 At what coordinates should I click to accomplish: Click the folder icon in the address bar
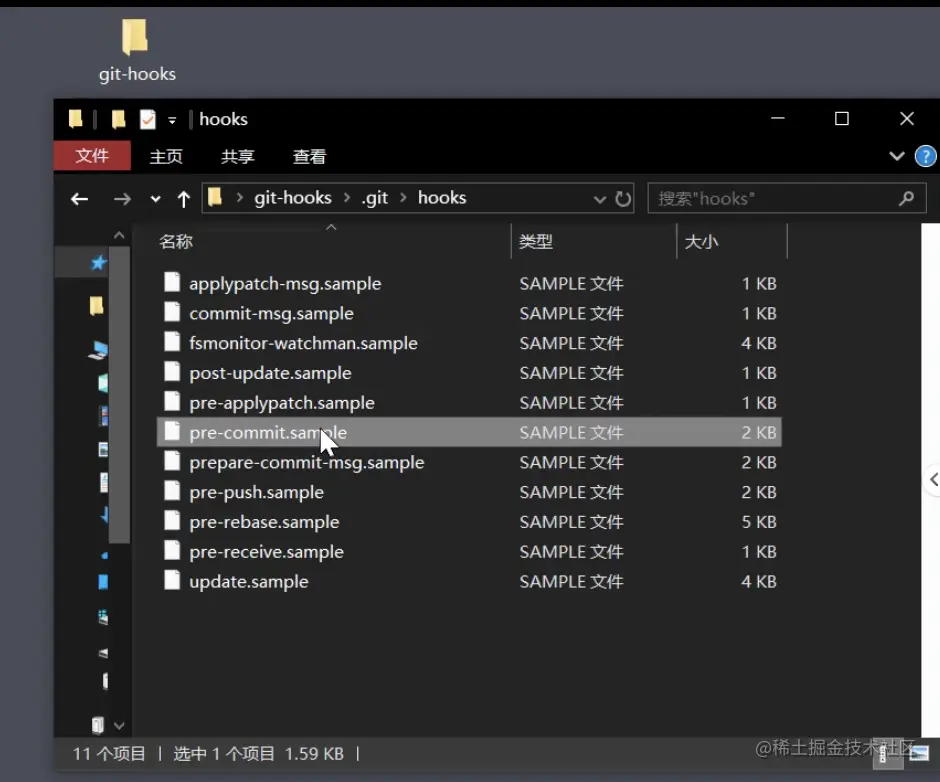point(215,197)
